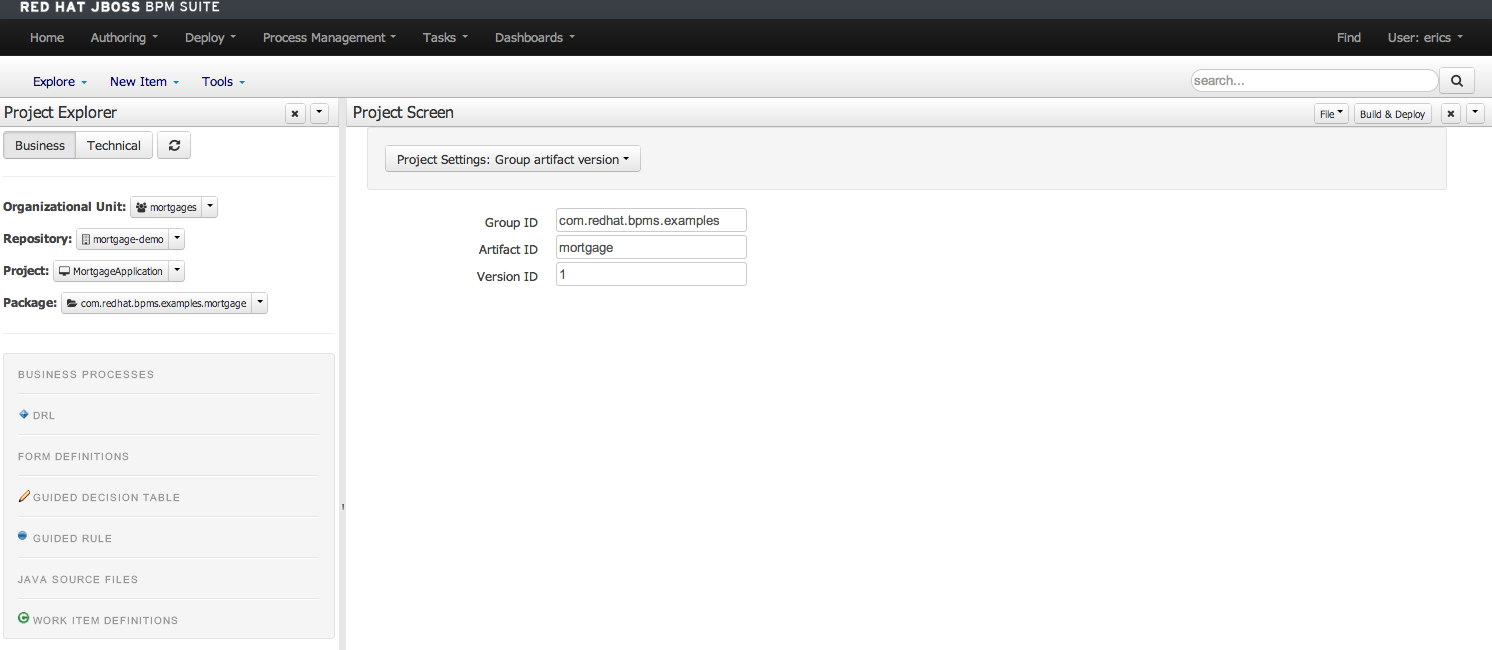This screenshot has height=650, width=1492.
Task: Open the Dashboards menu
Action: (535, 38)
